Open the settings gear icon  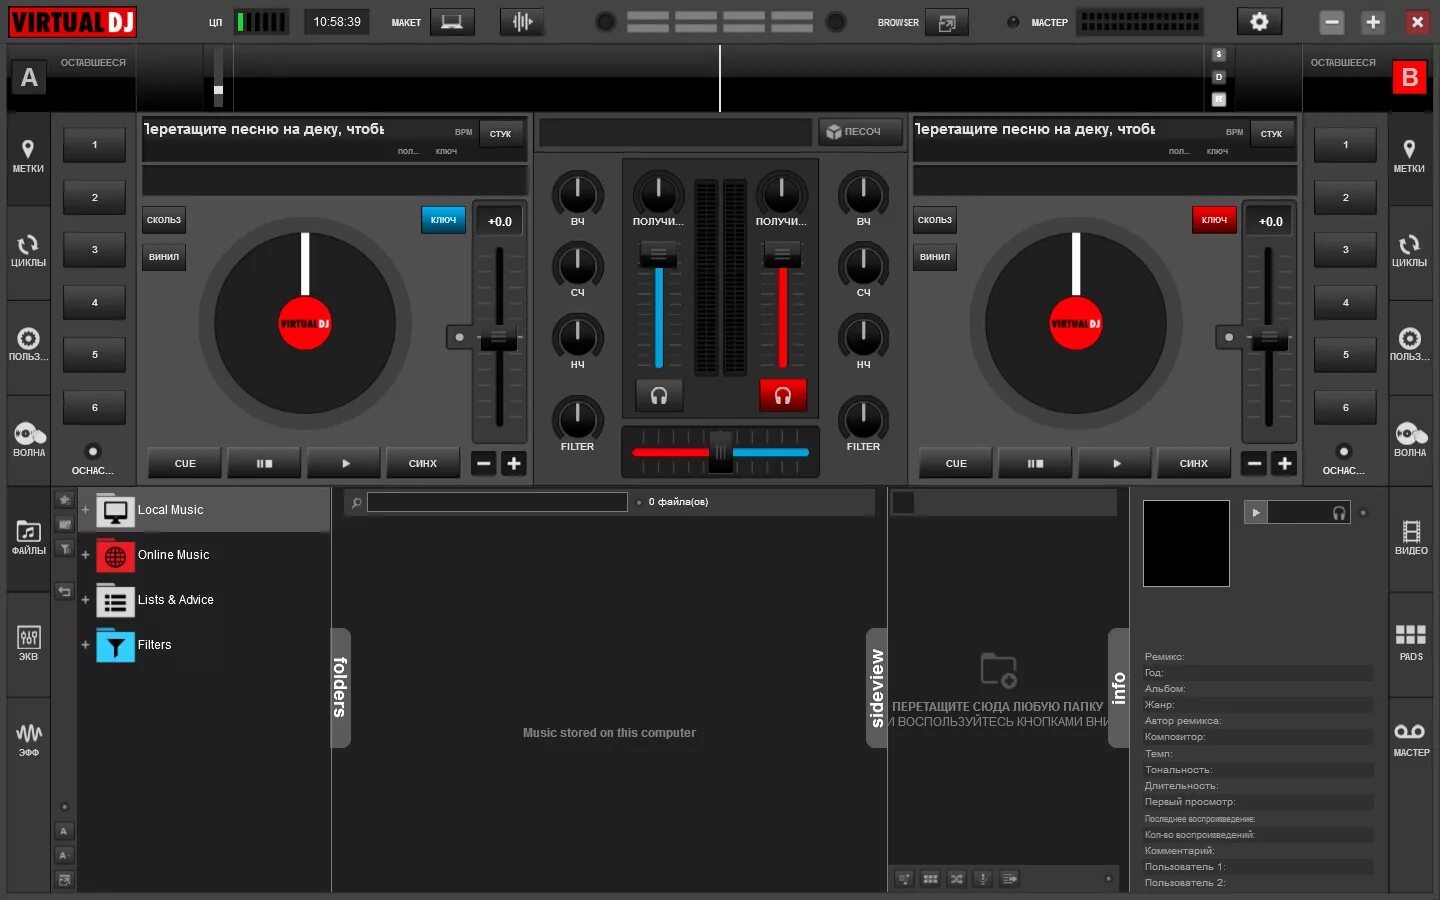[x=1259, y=21]
